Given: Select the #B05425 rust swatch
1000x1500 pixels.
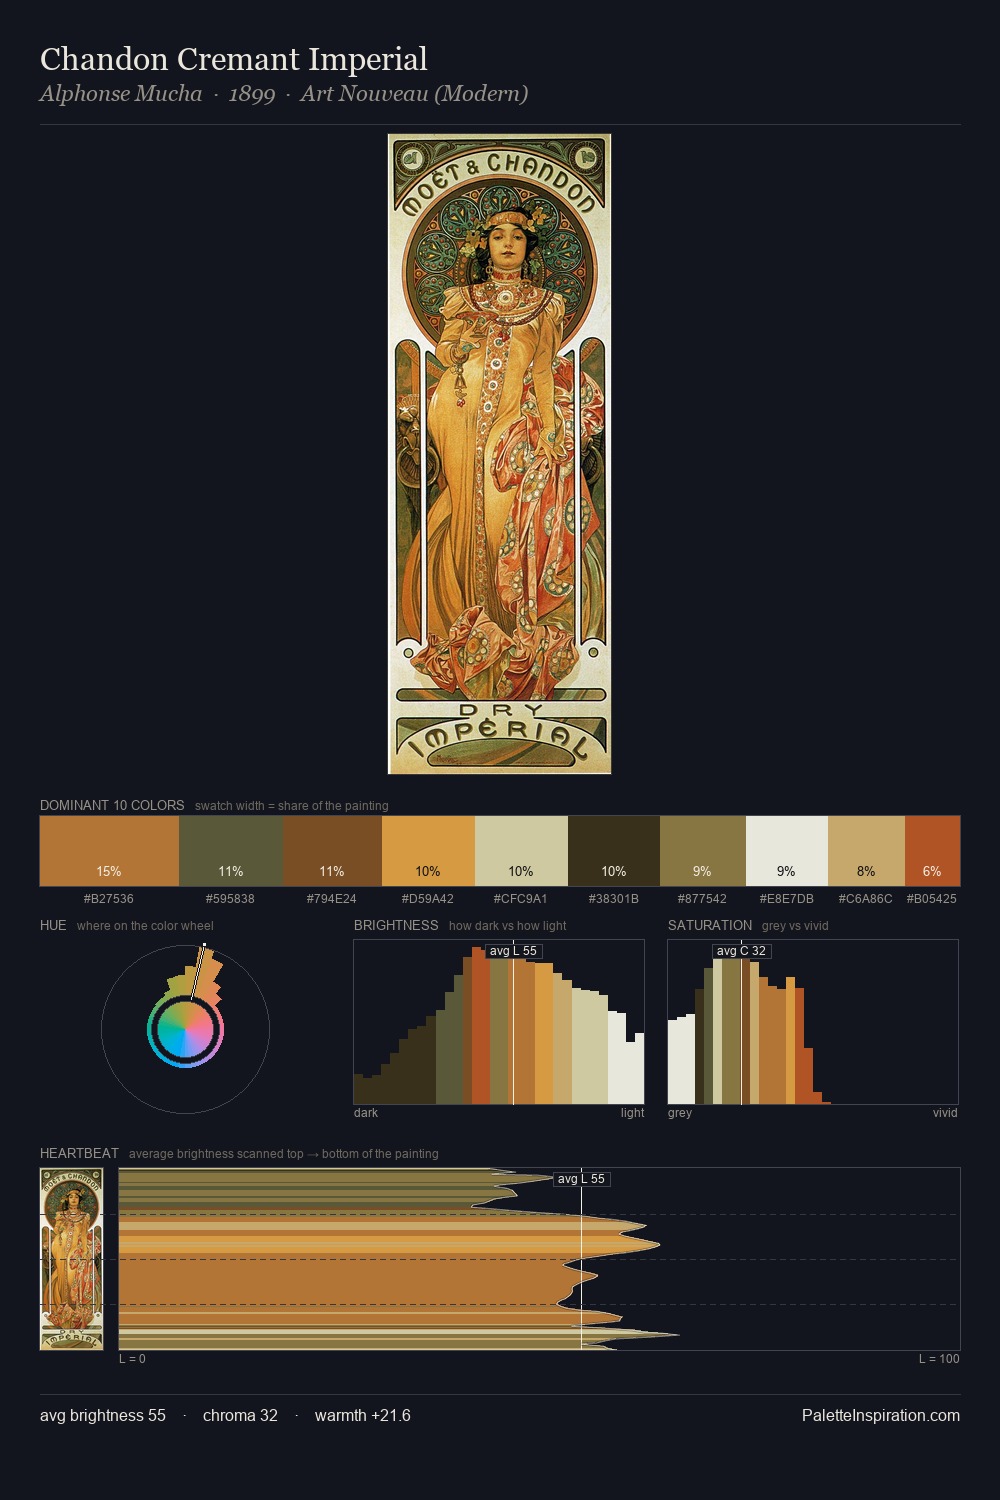Looking at the screenshot, I should pyautogui.click(x=932, y=851).
